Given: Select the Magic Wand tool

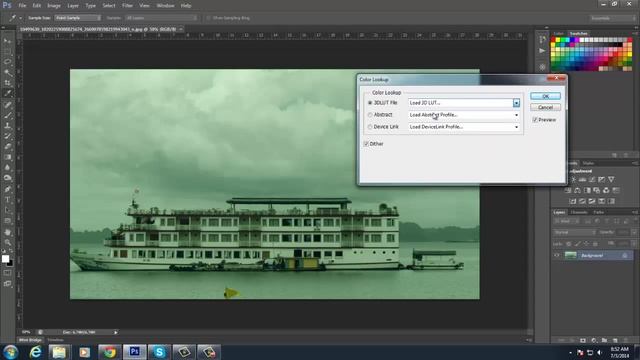Looking at the screenshot, I should tap(7, 73).
